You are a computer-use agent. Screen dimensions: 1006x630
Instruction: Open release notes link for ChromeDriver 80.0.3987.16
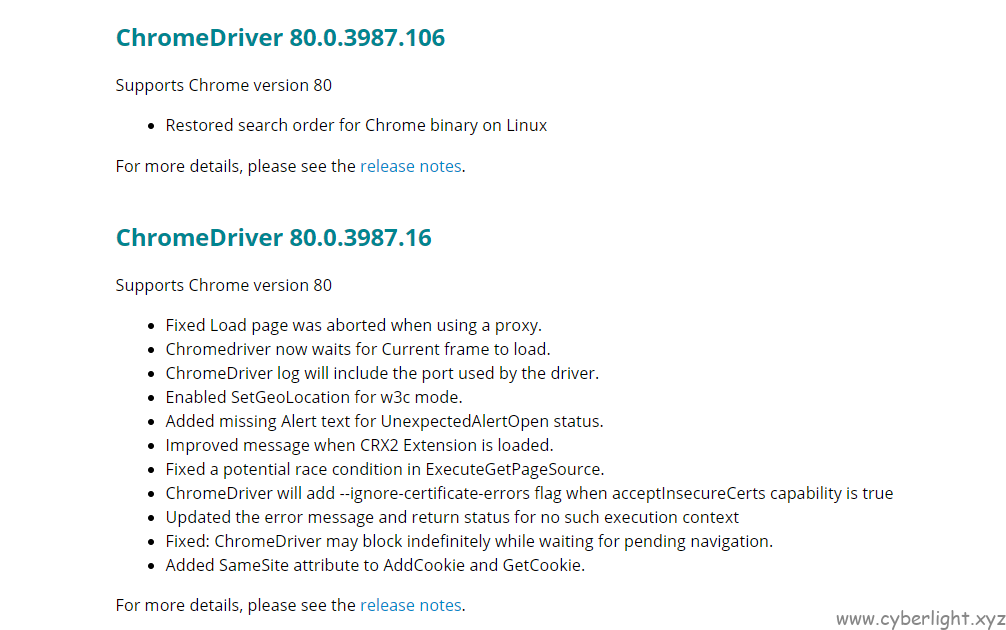pos(411,605)
